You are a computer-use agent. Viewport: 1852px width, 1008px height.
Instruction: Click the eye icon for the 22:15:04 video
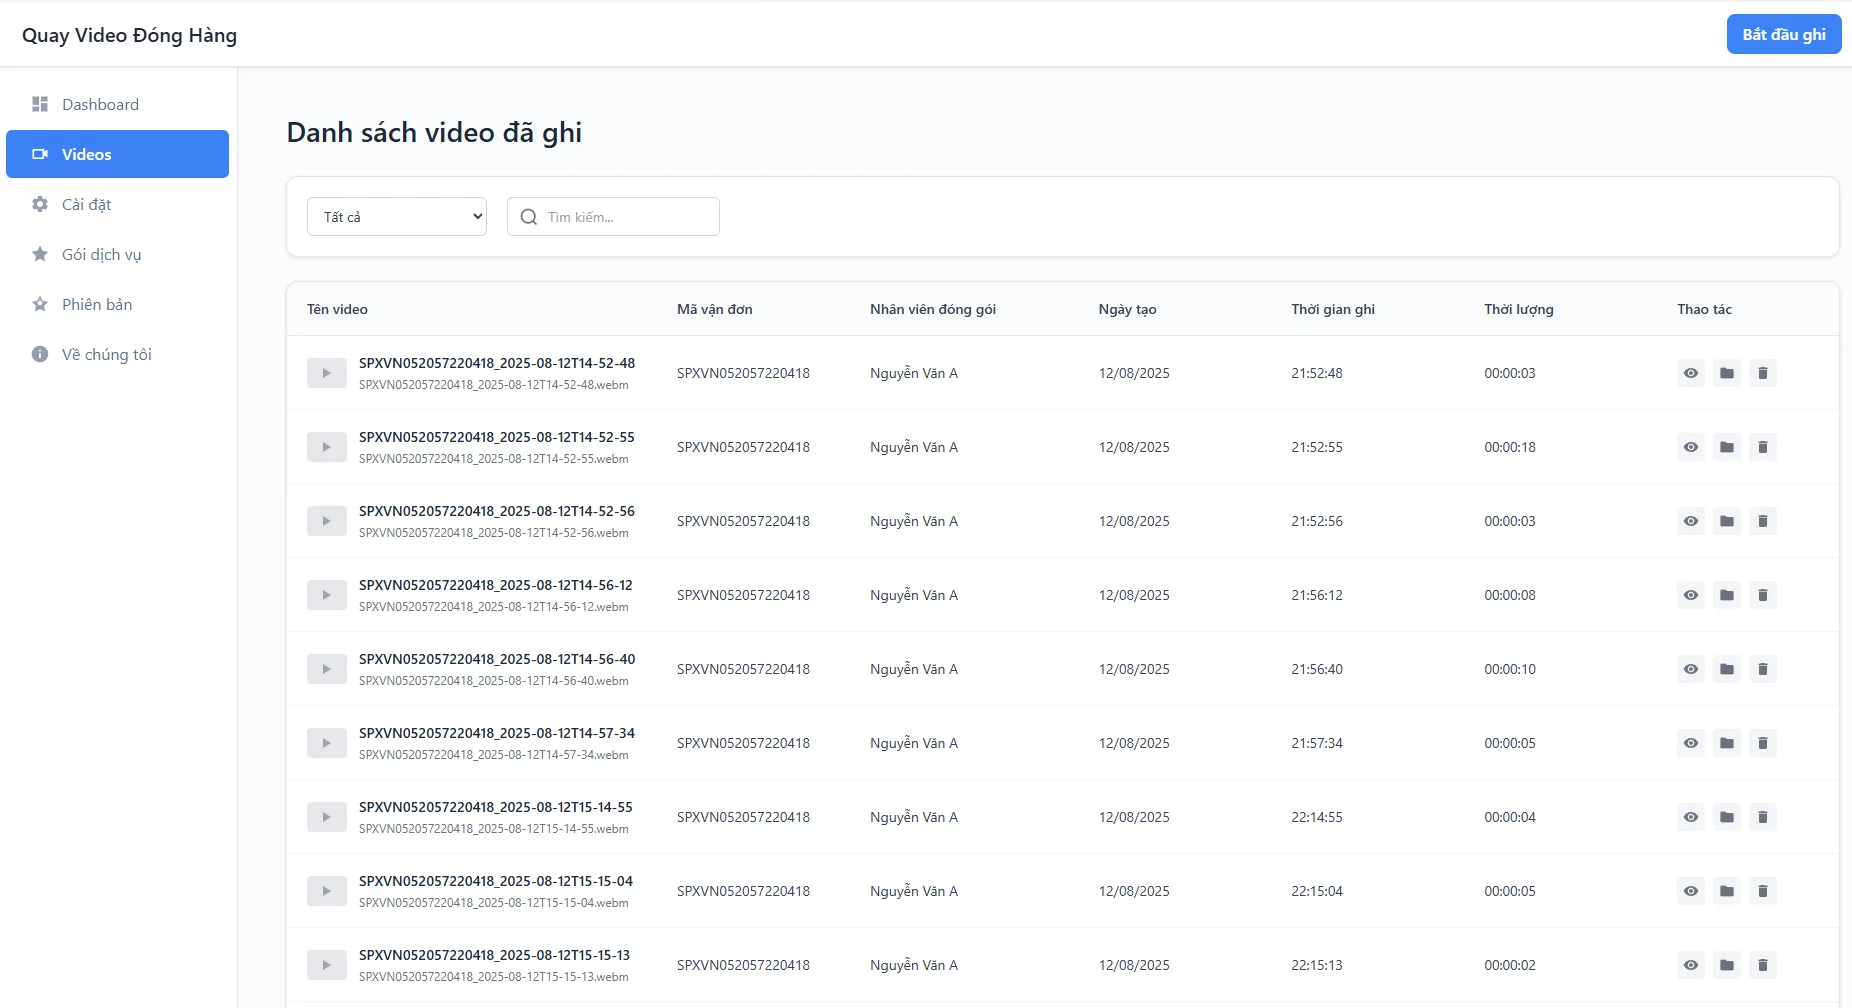click(x=1691, y=891)
